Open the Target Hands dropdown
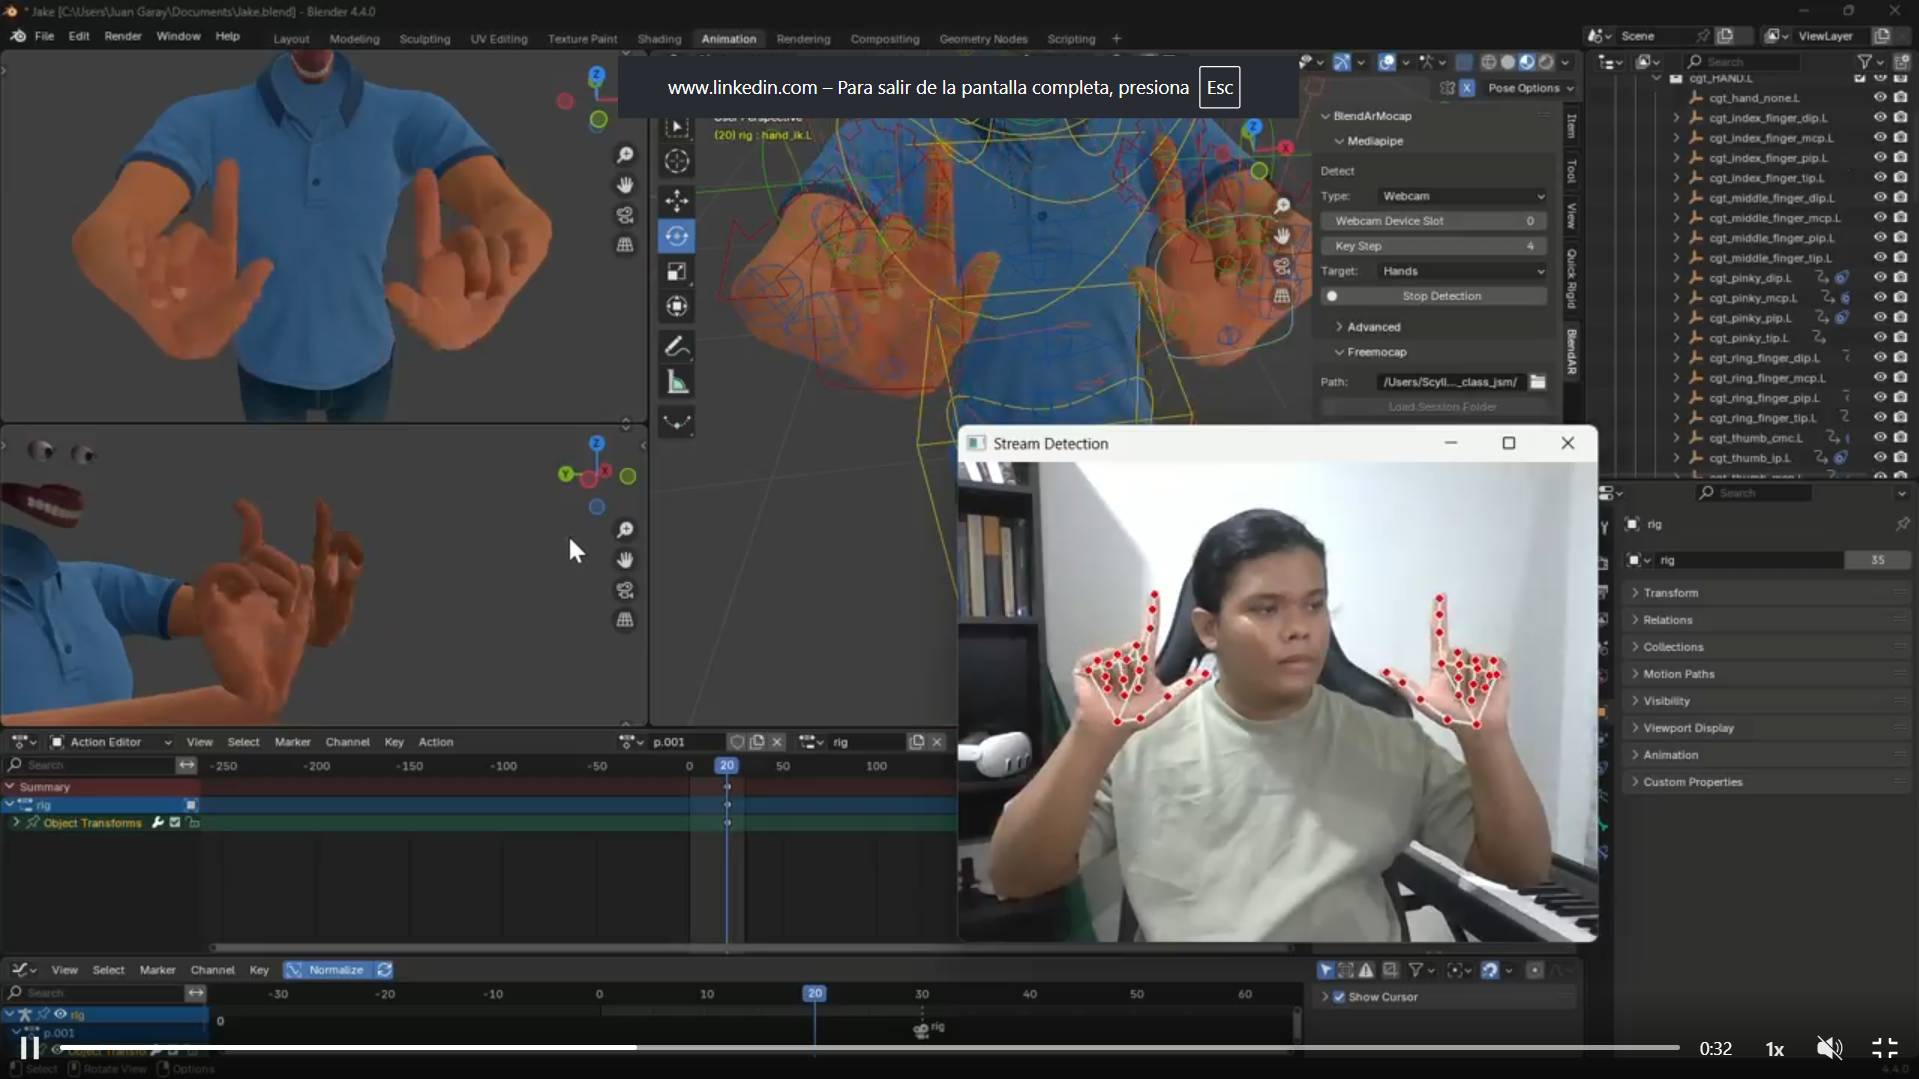 [x=1463, y=271]
